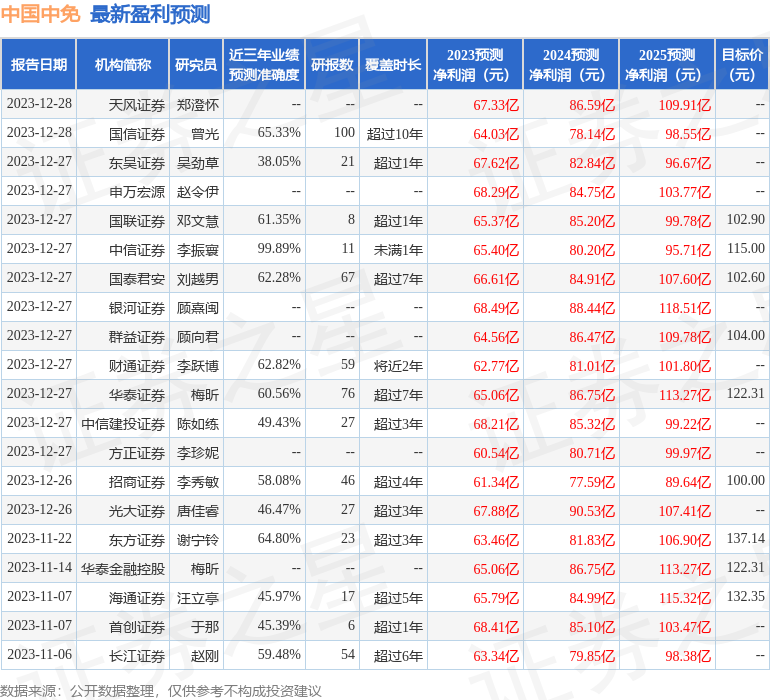The image size is (770, 700).
Task: Click the 超过10年 coverage cell
Action: click(394, 134)
